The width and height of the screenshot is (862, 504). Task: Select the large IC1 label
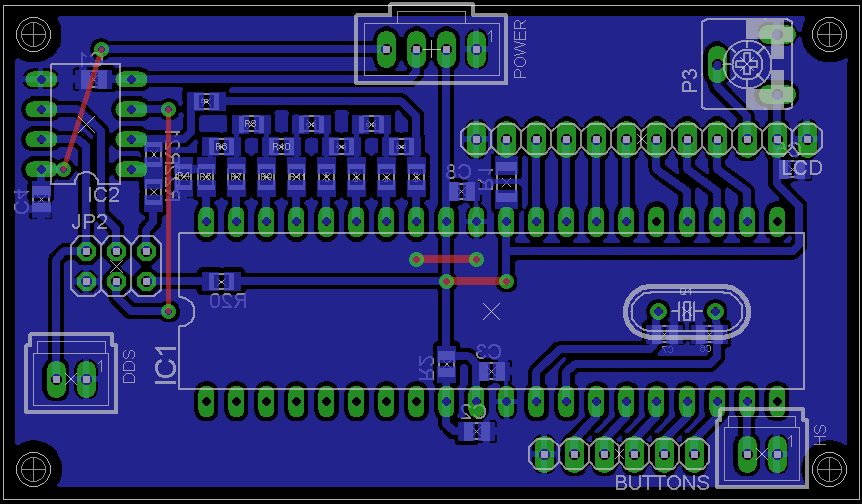[x=167, y=365]
